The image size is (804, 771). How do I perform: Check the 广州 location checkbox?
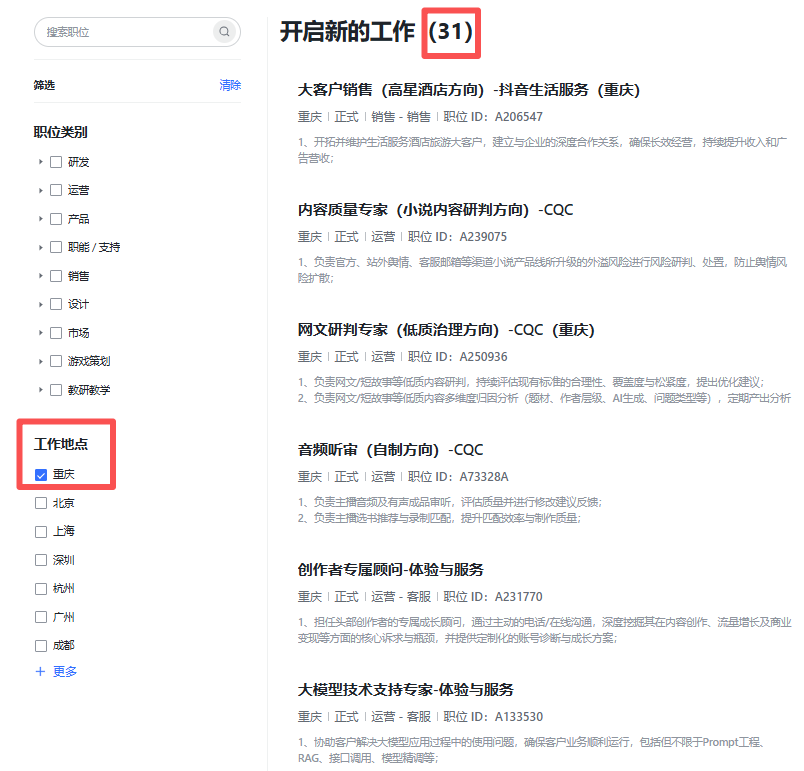coord(41,617)
